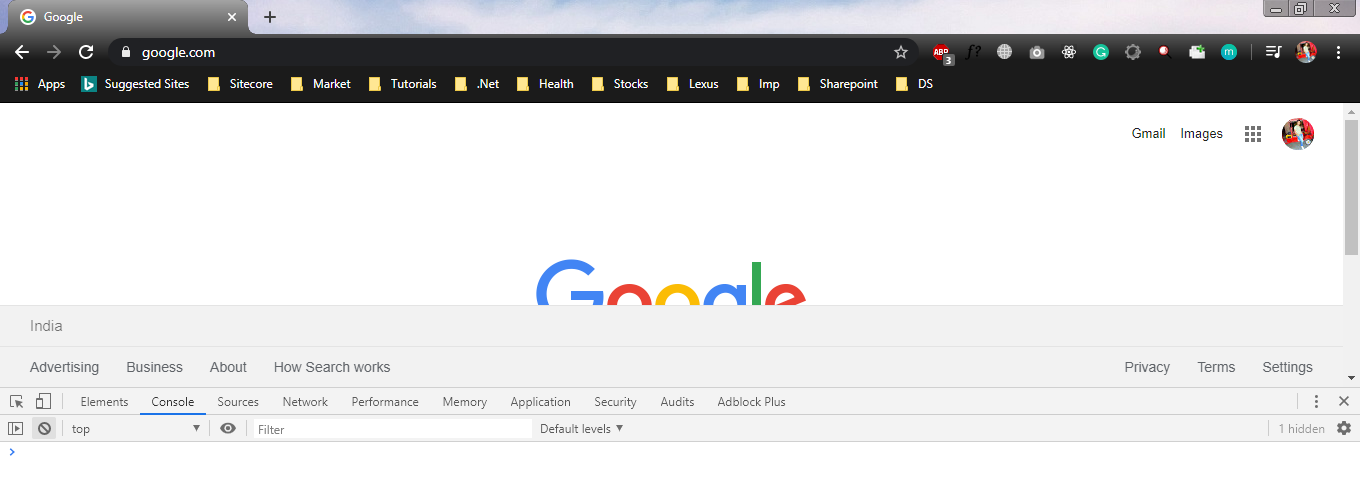Screen dimensions: 1360x504
Task: Open Chrome profile avatar in toolbar
Action: point(1306,52)
